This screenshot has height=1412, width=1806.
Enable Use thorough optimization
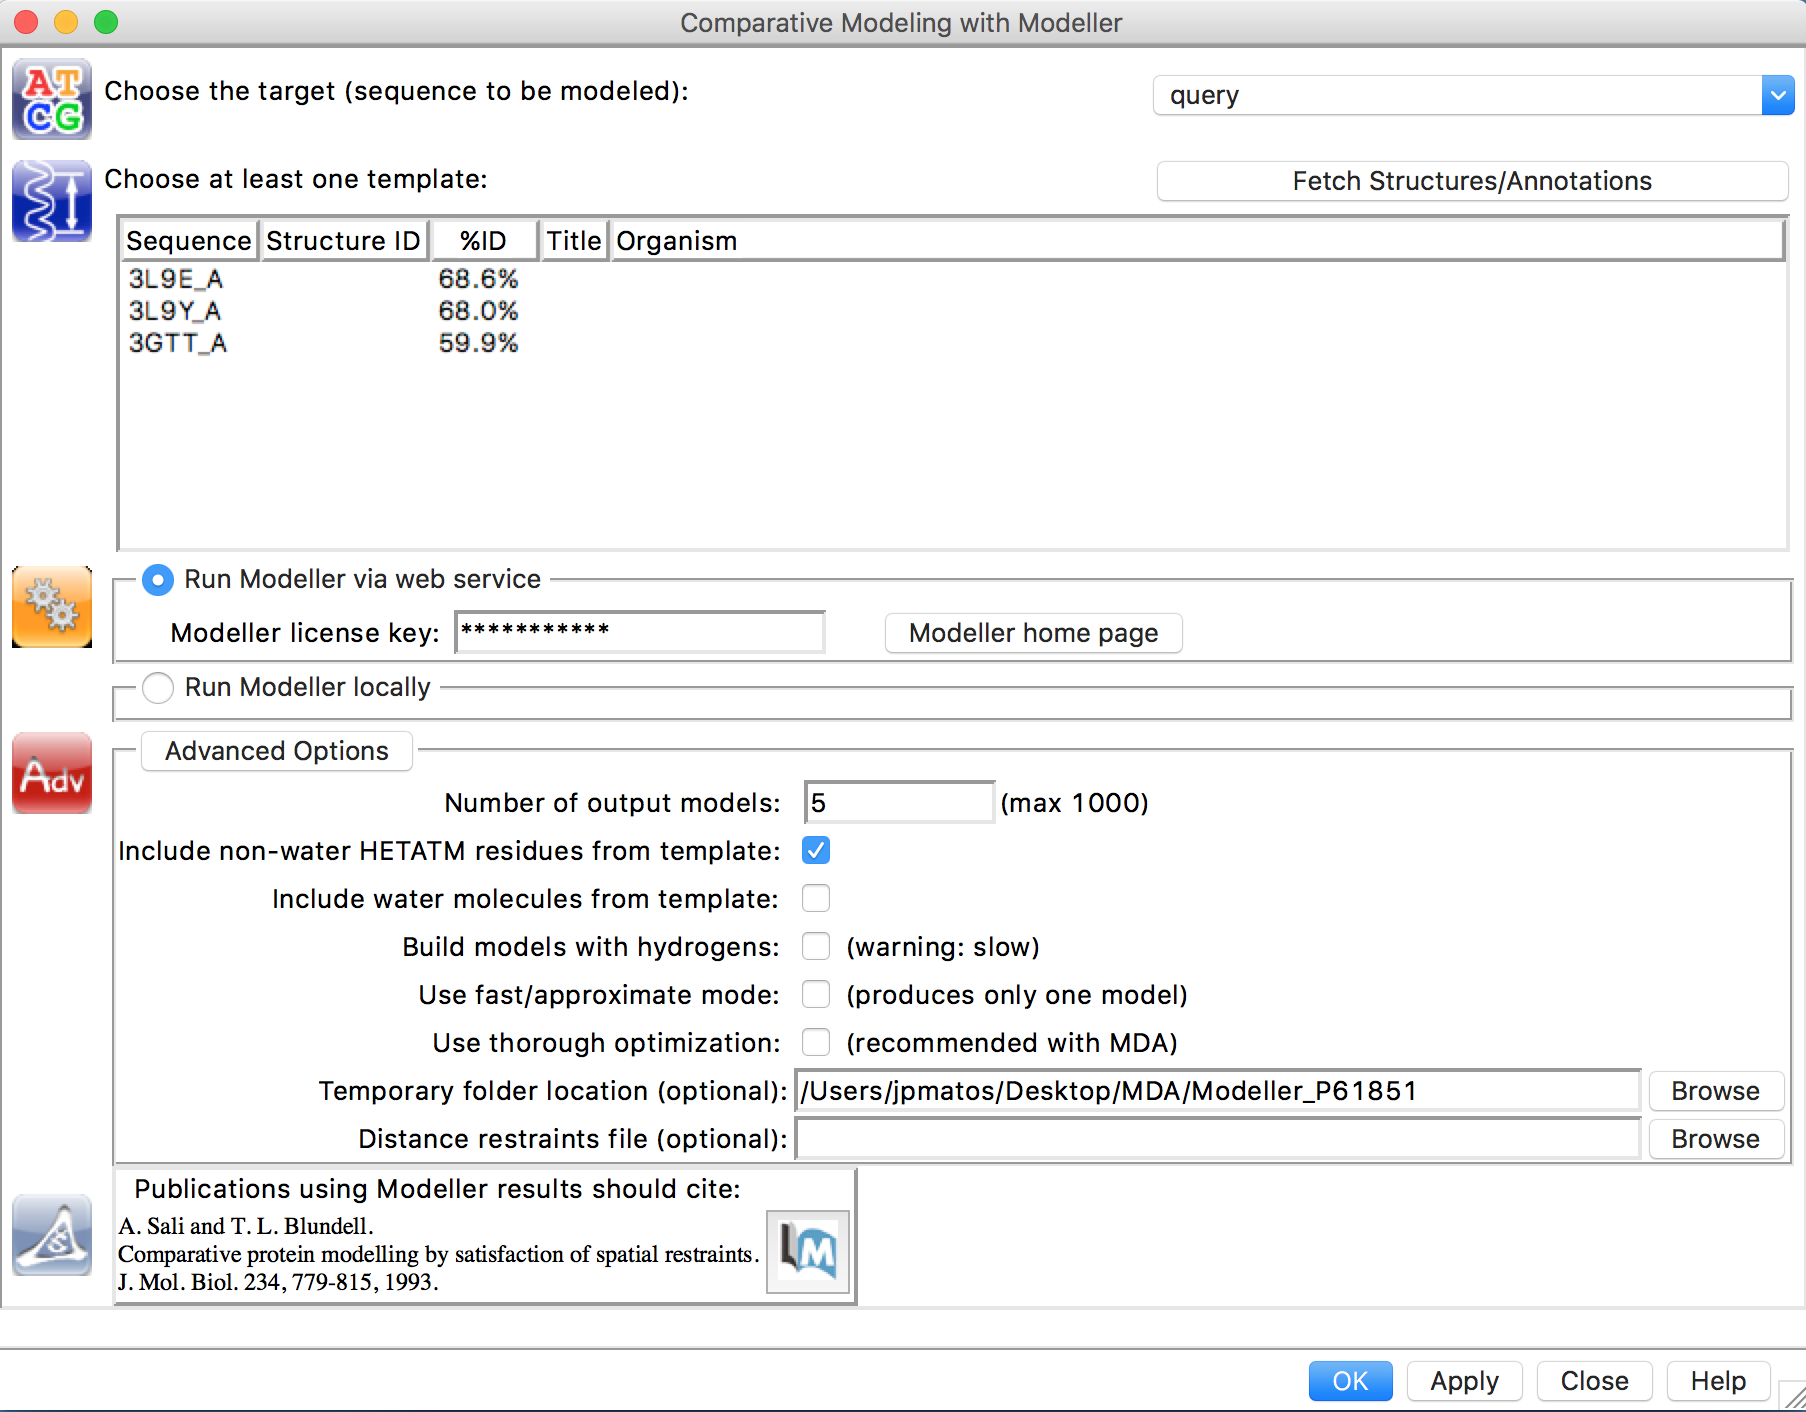point(816,1043)
